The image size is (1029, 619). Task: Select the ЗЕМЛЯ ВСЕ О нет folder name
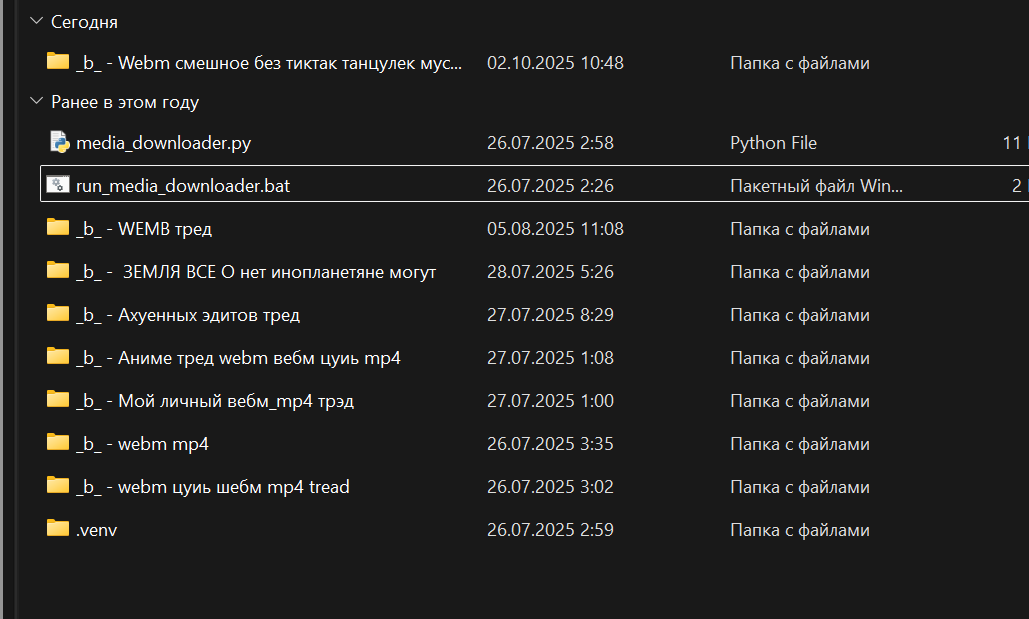(256, 272)
